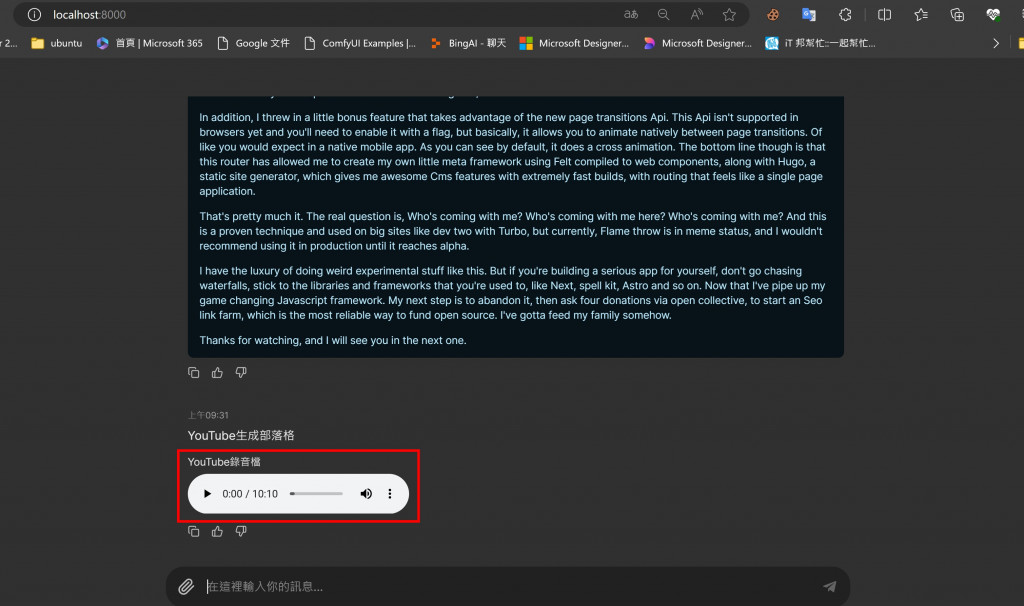Focus the chat message input field
The width and height of the screenshot is (1024, 606).
509,586
